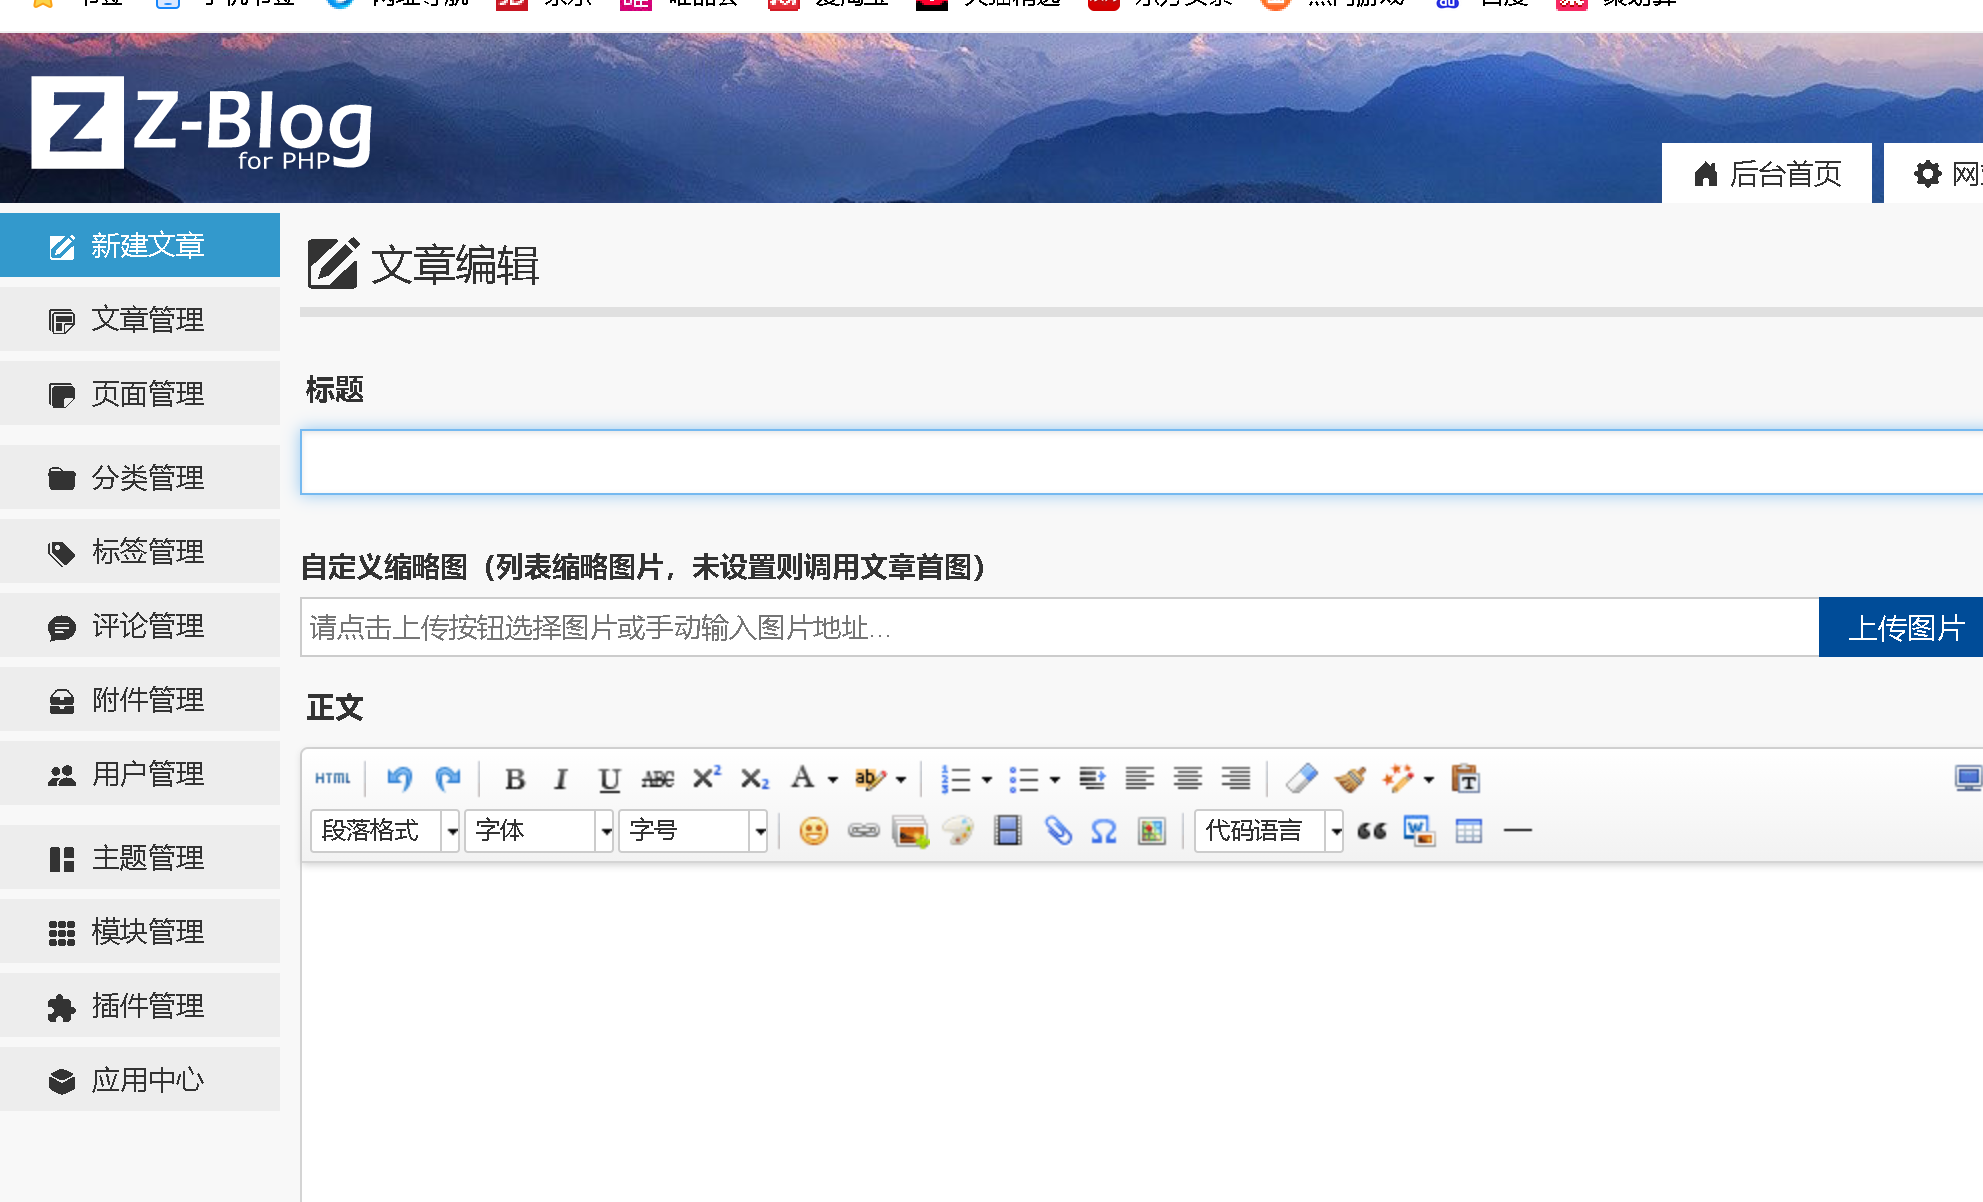Image resolution: width=1983 pixels, height=1202 pixels.
Task: Open the 字号 font size dropdown
Action: (692, 831)
